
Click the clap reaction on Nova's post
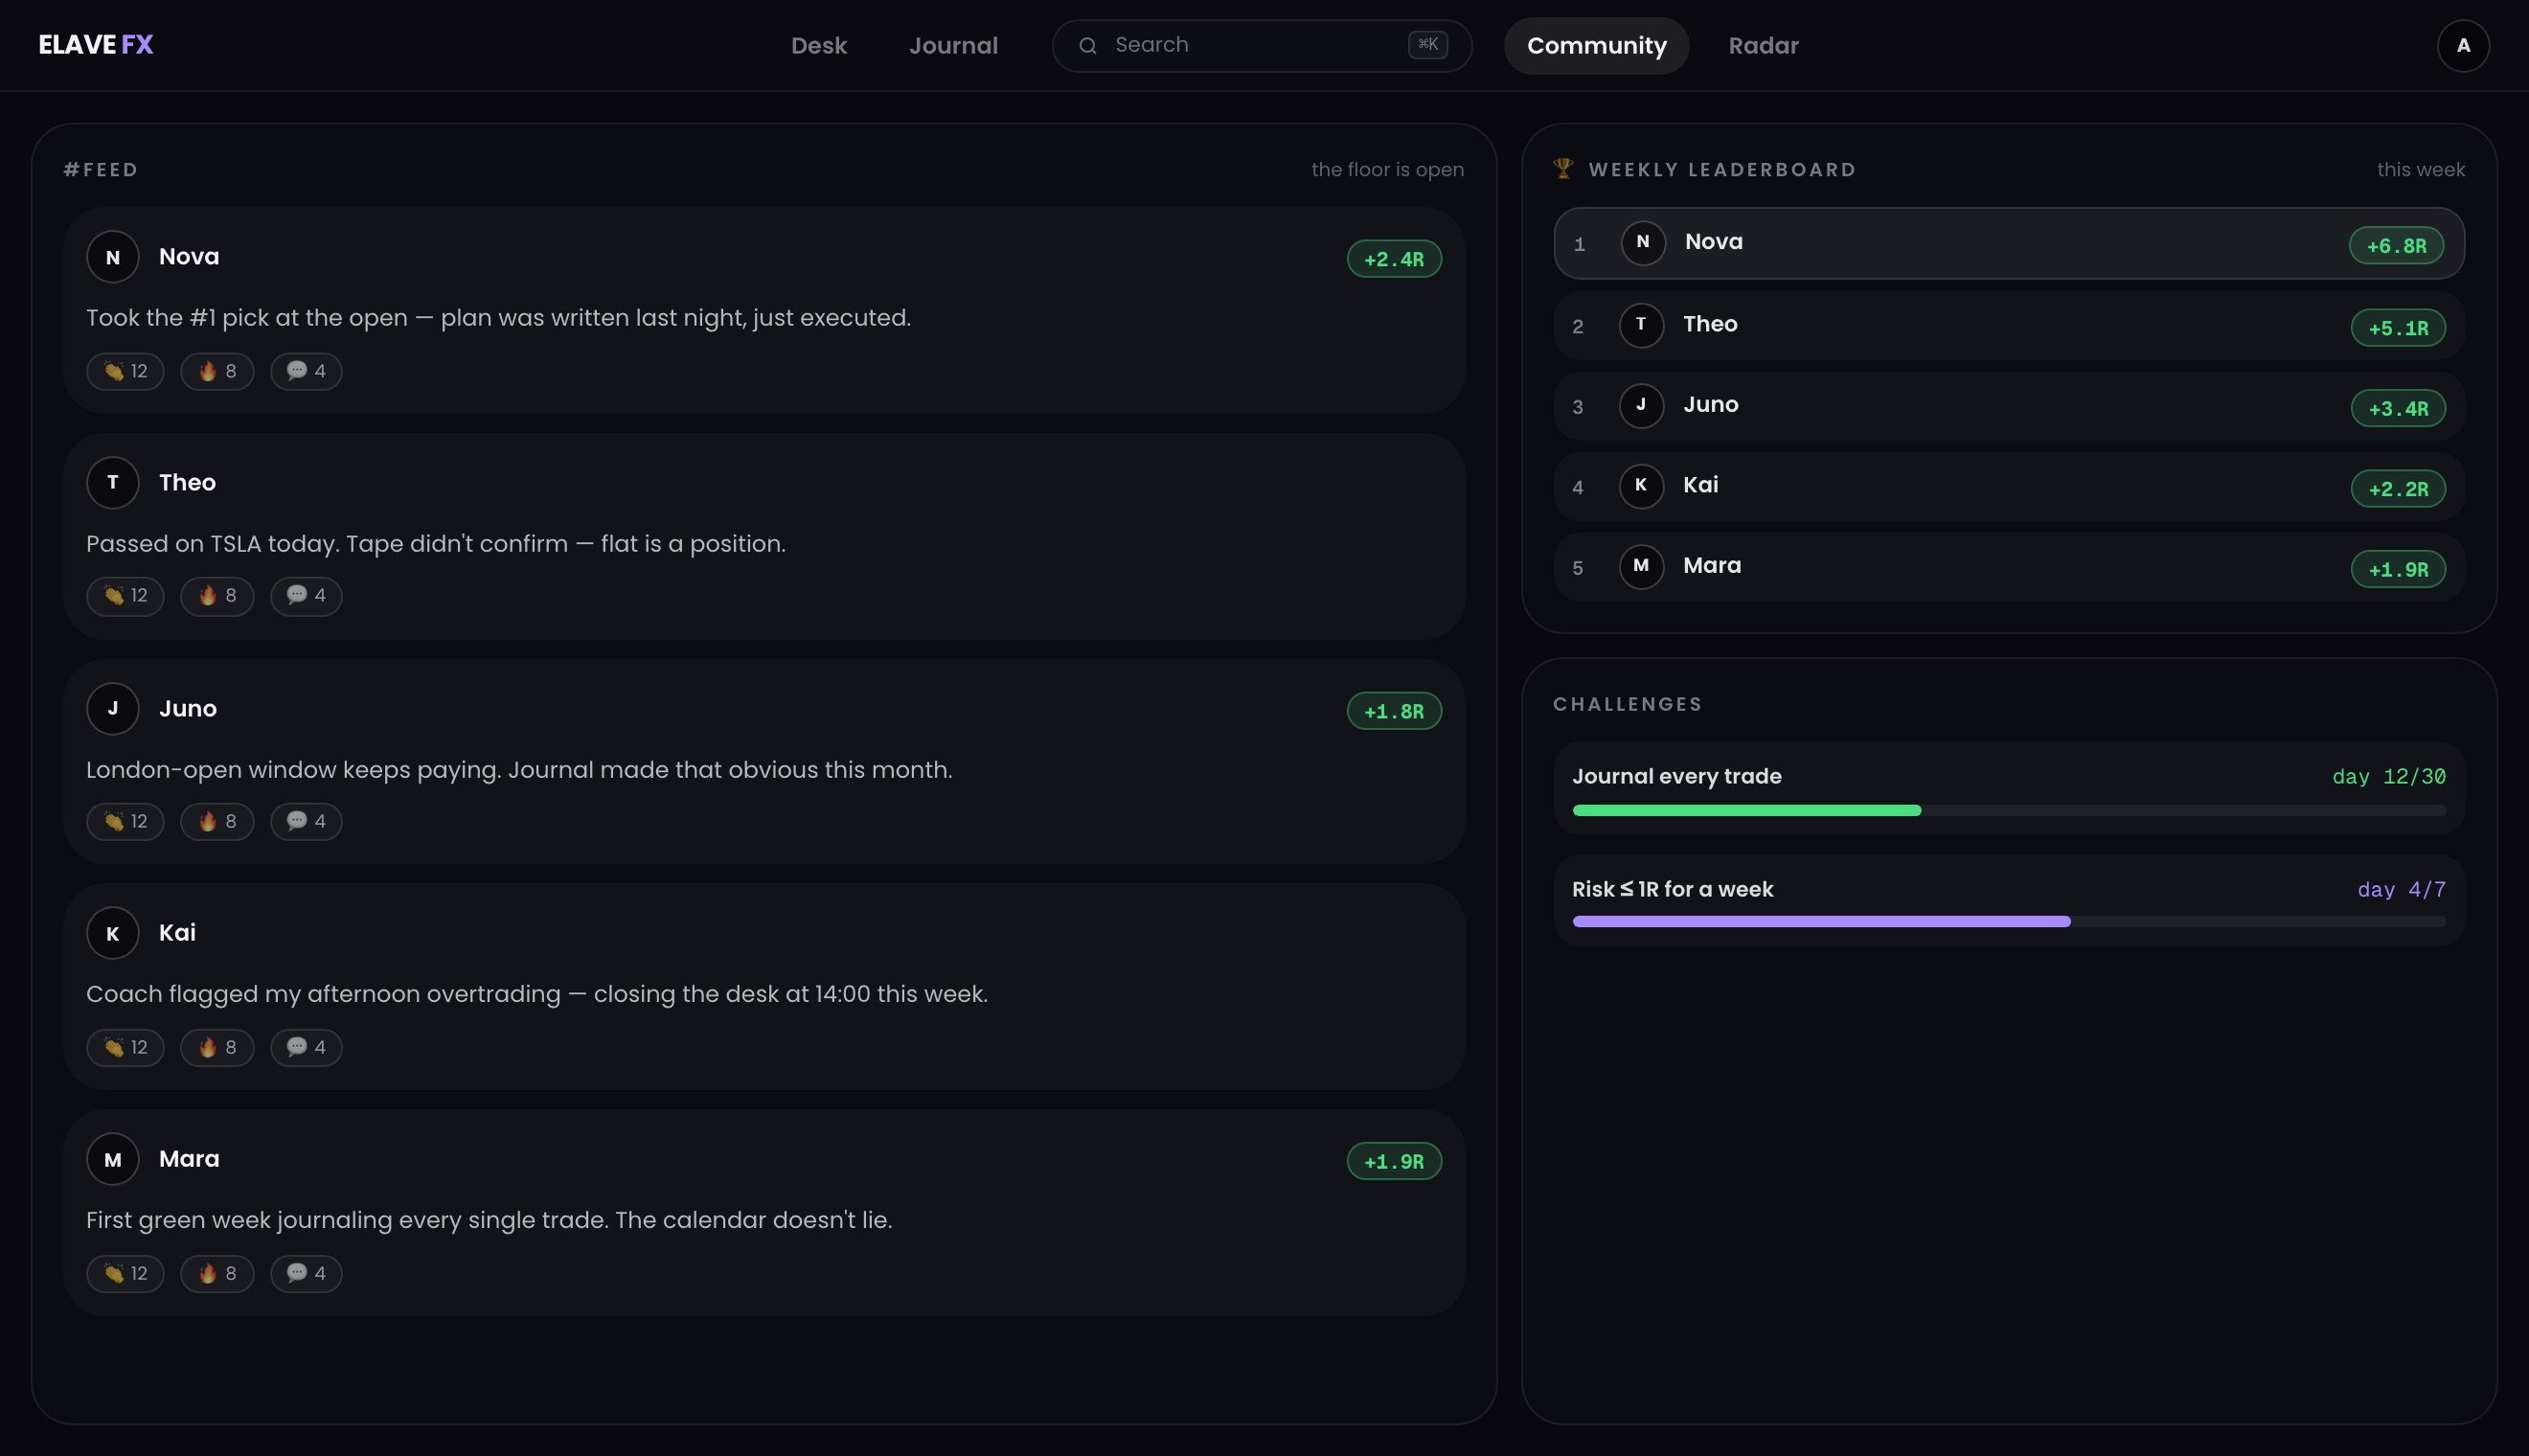coord(125,371)
